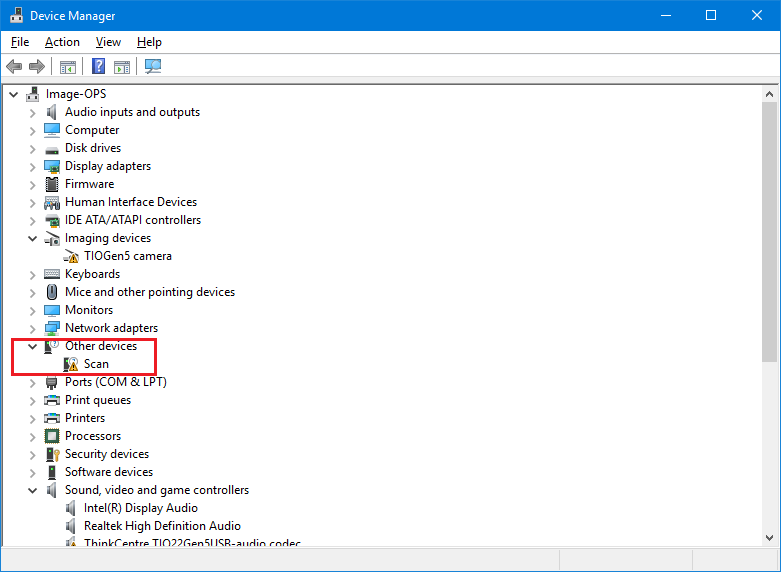Click the Disk drives icon
781x572 pixels.
(52, 149)
